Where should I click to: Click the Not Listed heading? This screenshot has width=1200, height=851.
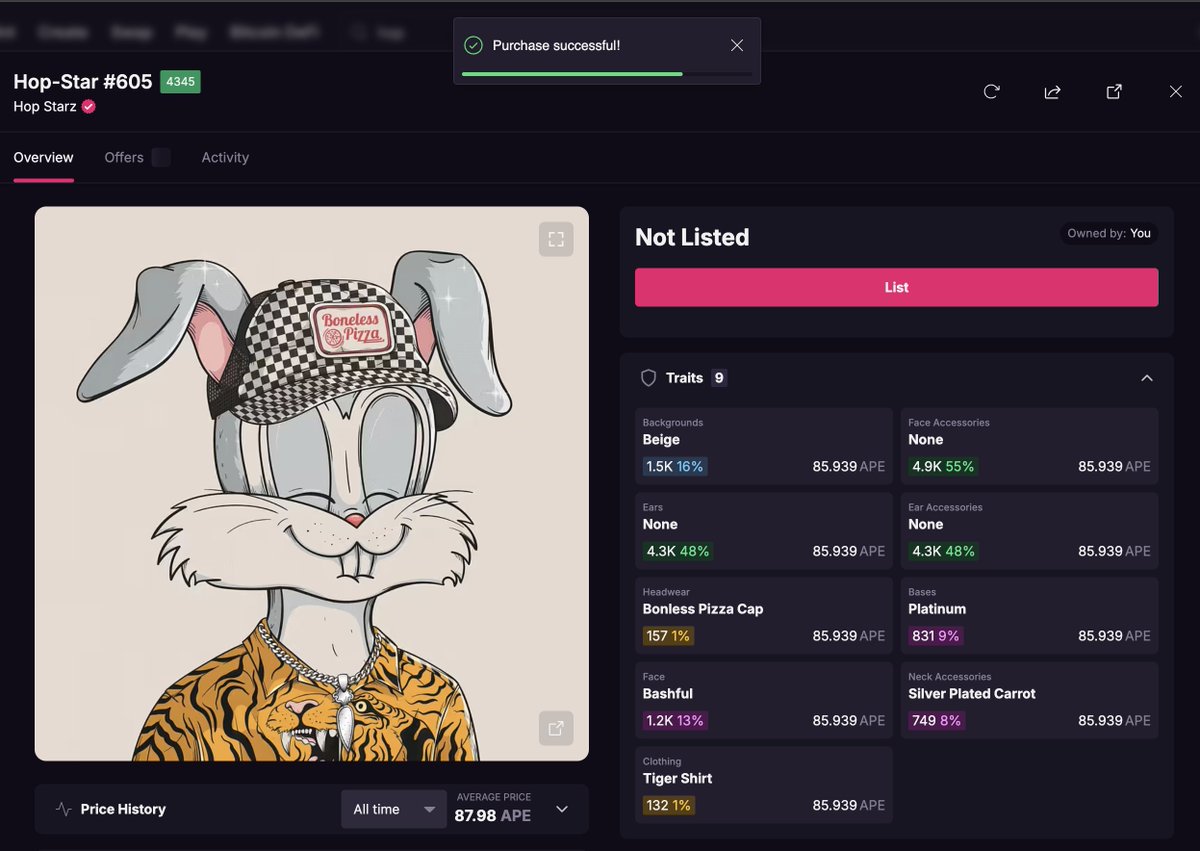click(692, 237)
